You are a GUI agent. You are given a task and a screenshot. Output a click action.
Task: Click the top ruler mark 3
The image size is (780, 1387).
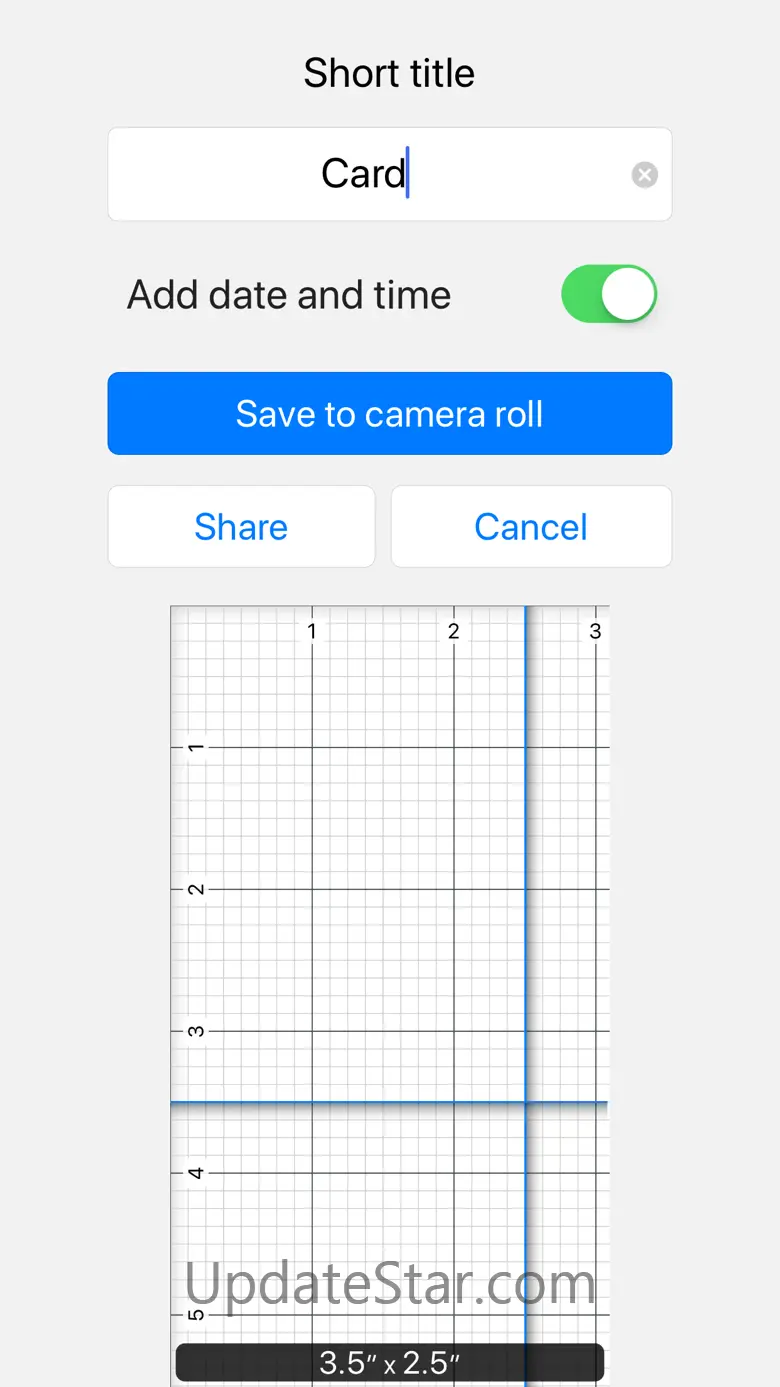point(595,631)
